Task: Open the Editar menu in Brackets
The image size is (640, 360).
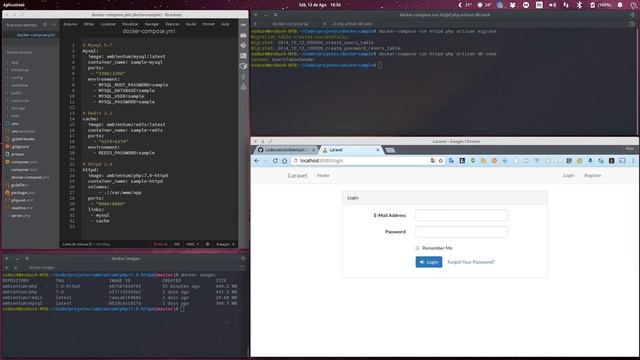Action: pyautogui.click(x=89, y=24)
